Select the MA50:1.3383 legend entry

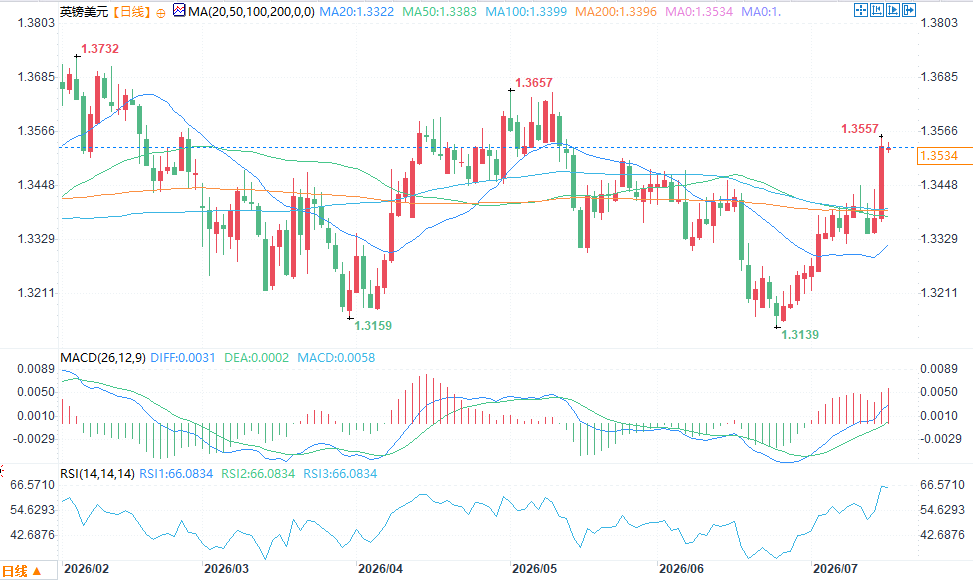439,12
